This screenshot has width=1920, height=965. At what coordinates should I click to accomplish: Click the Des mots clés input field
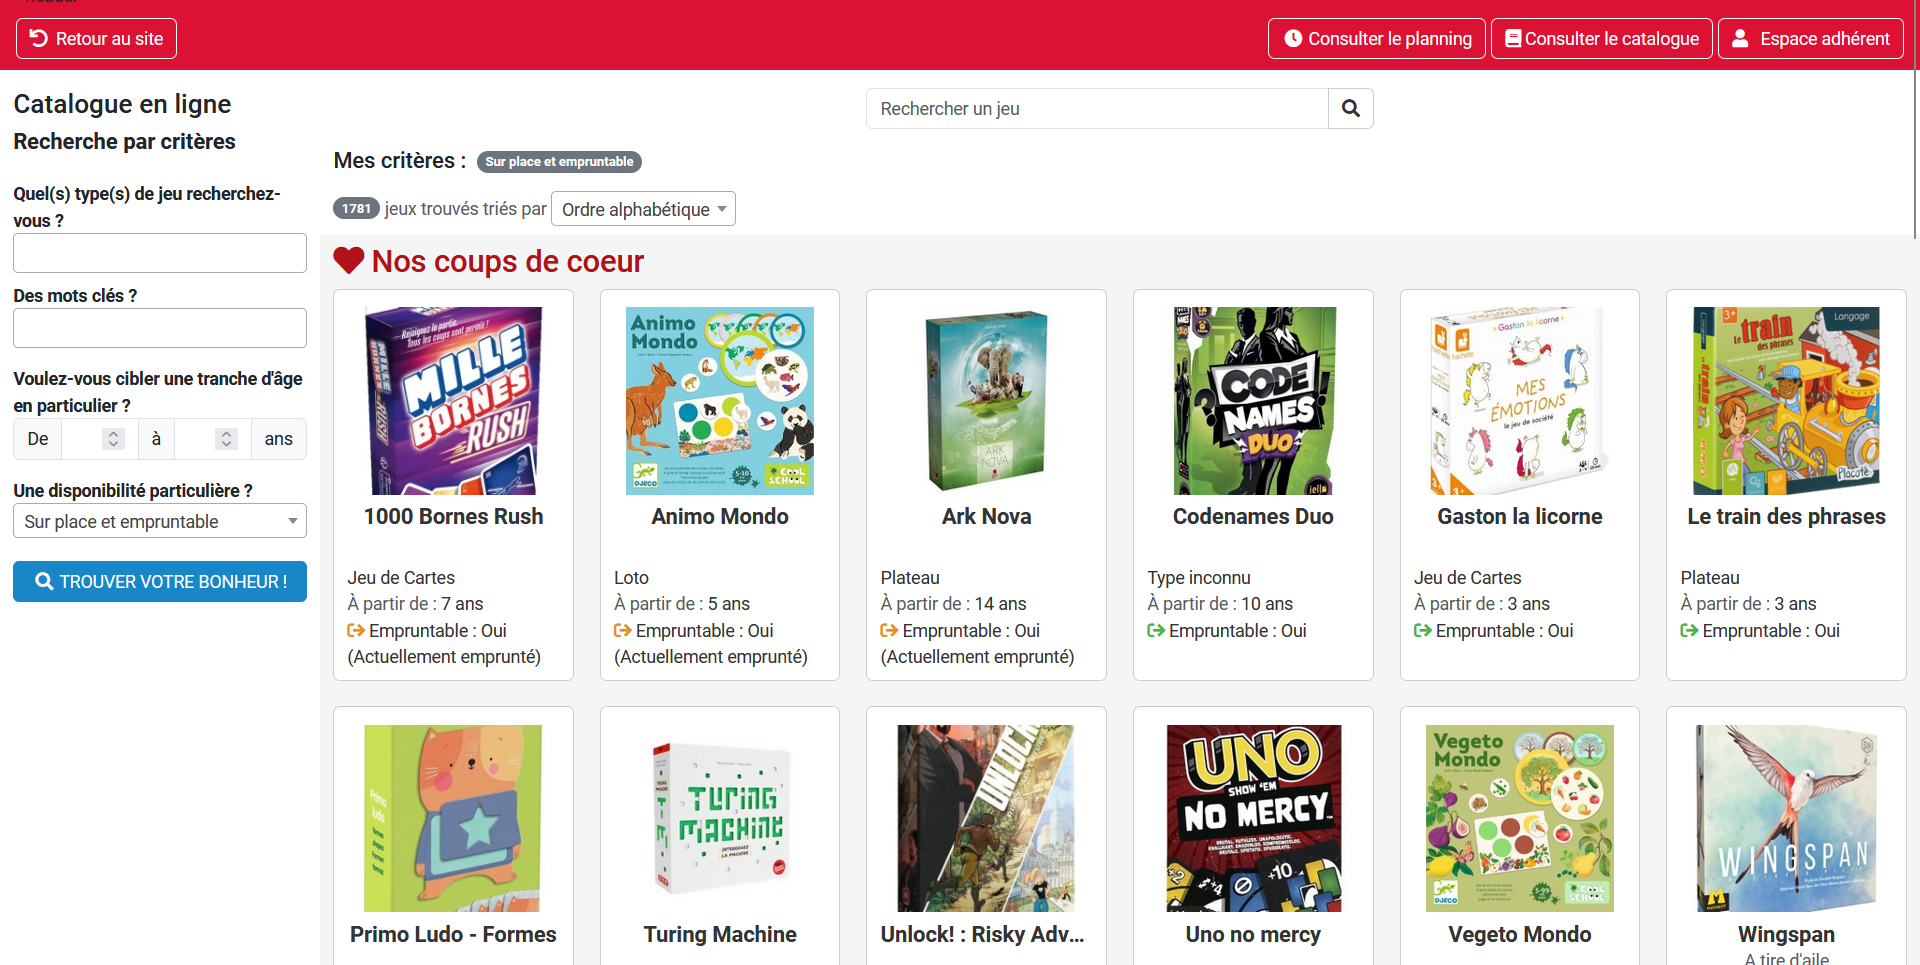[x=160, y=328]
